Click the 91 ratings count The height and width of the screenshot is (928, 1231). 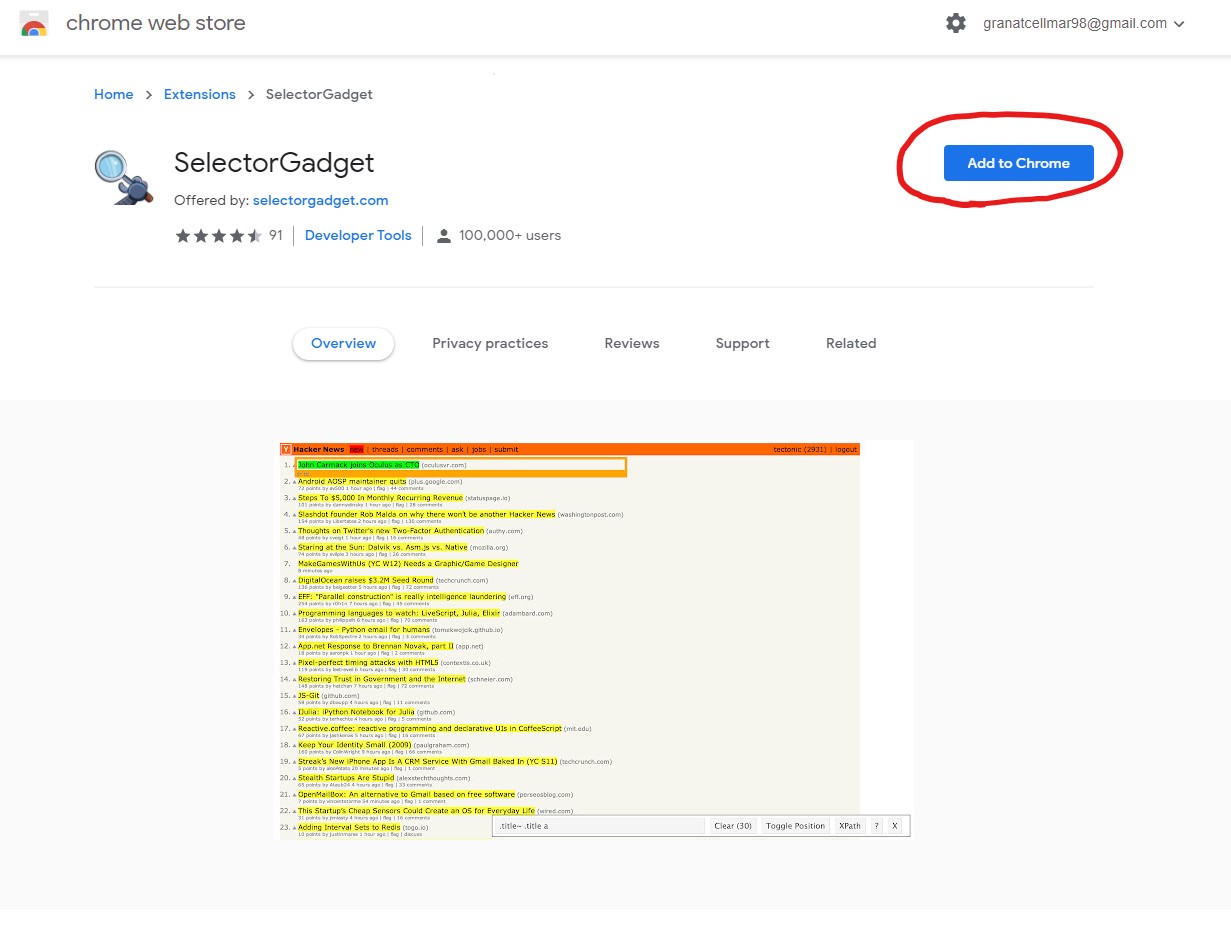tap(276, 236)
